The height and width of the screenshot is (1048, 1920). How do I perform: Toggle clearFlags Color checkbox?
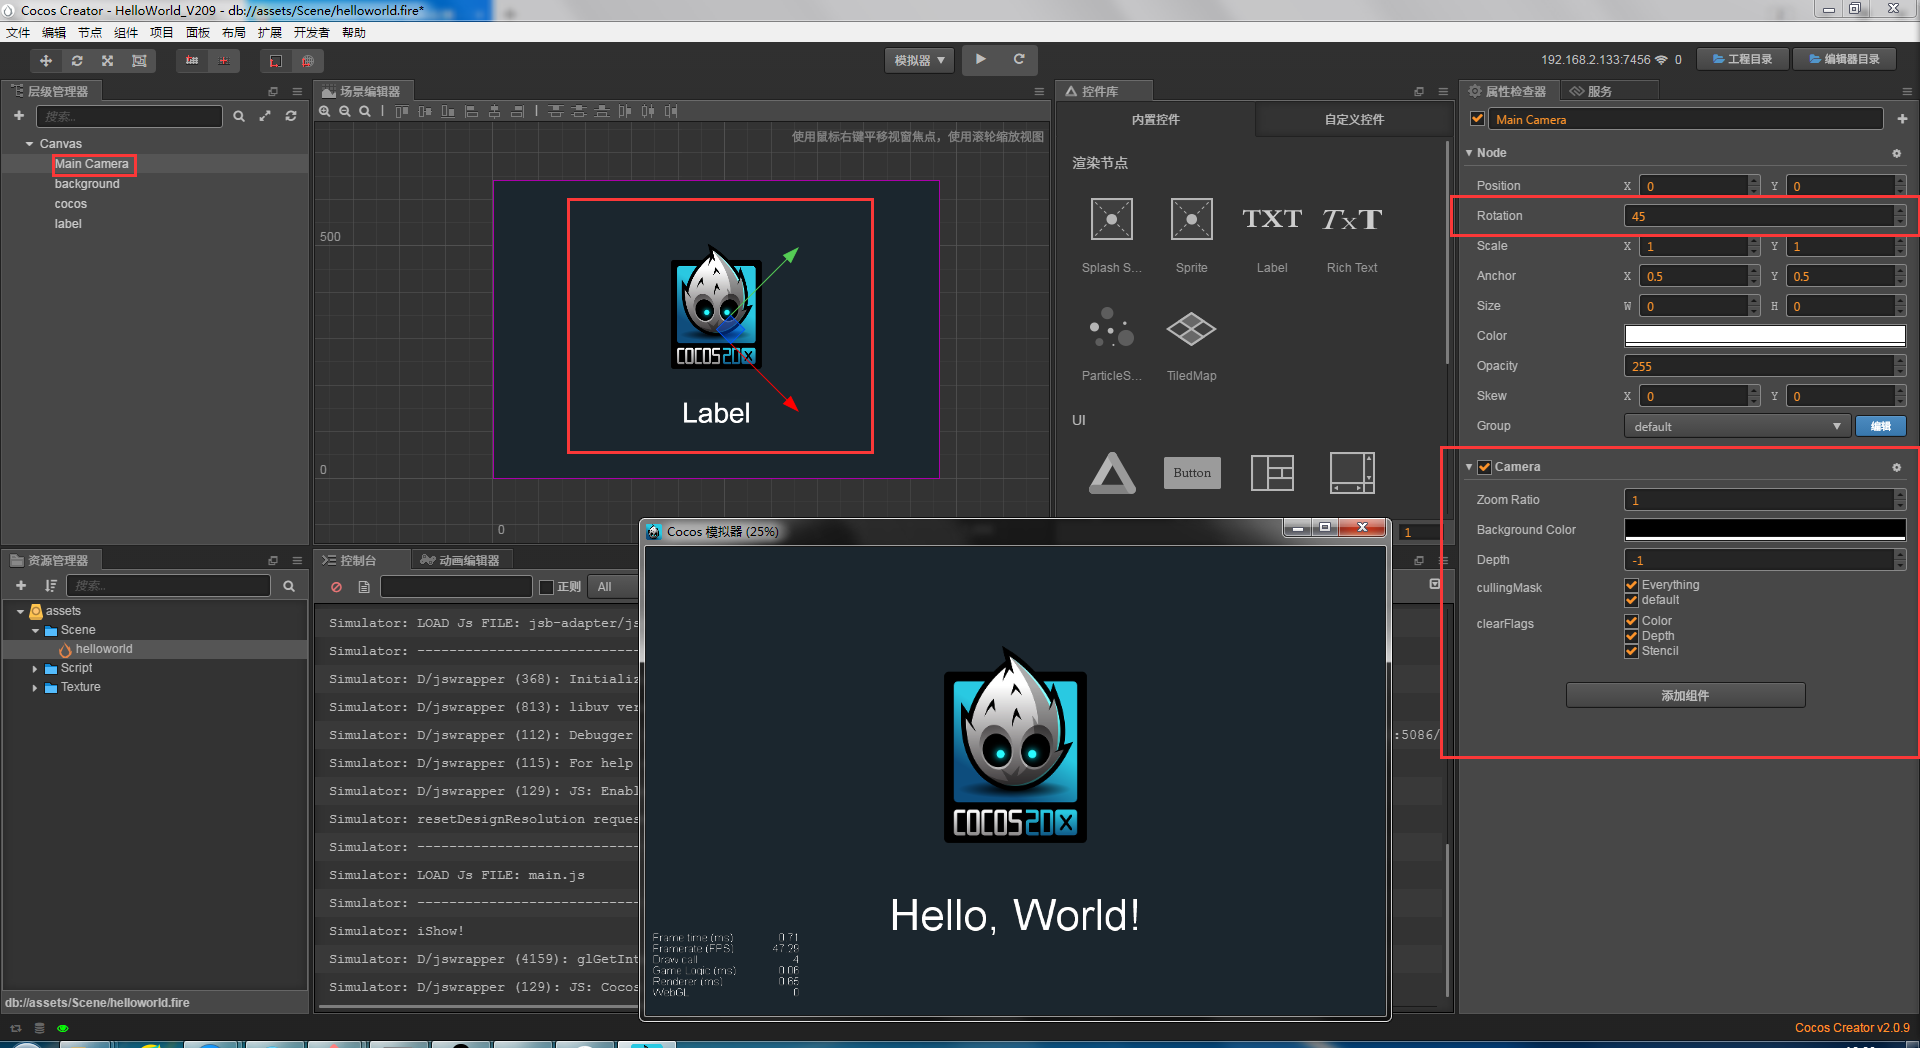point(1632,621)
